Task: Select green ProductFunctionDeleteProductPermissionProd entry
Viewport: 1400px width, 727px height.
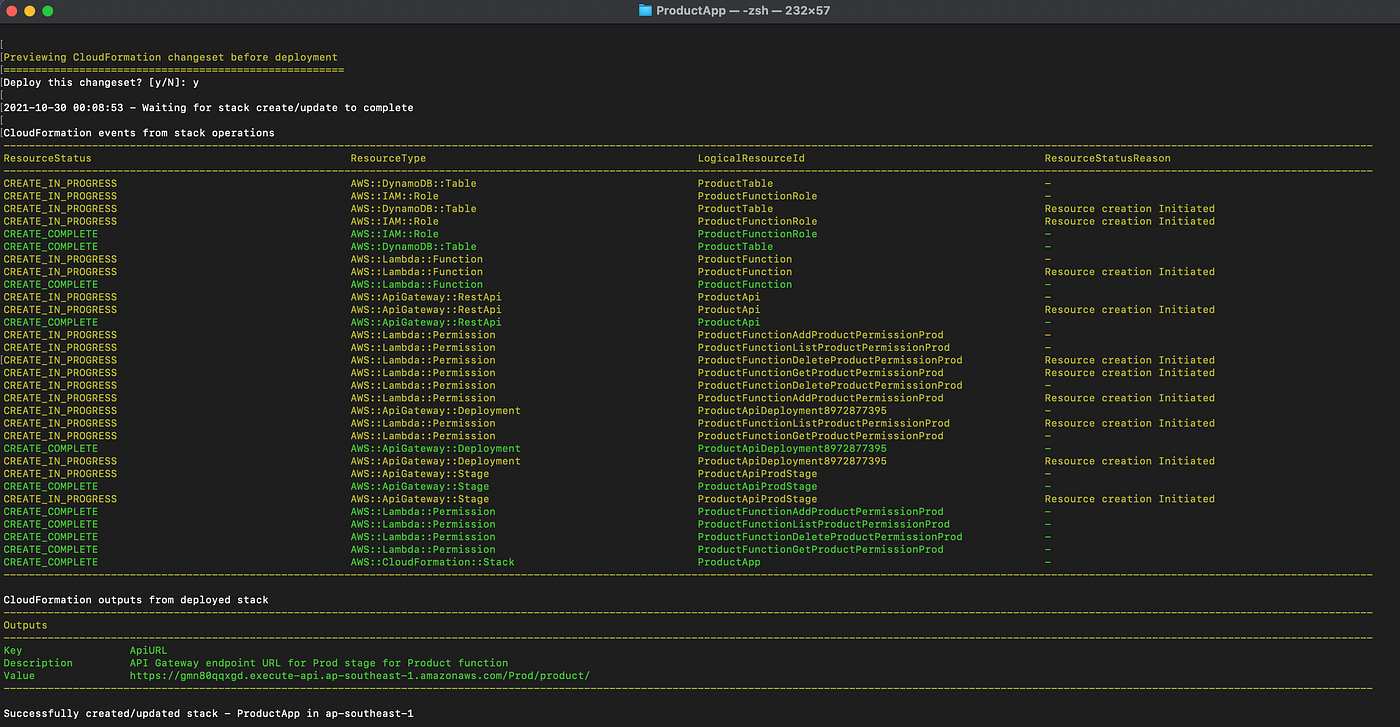Action: point(830,537)
